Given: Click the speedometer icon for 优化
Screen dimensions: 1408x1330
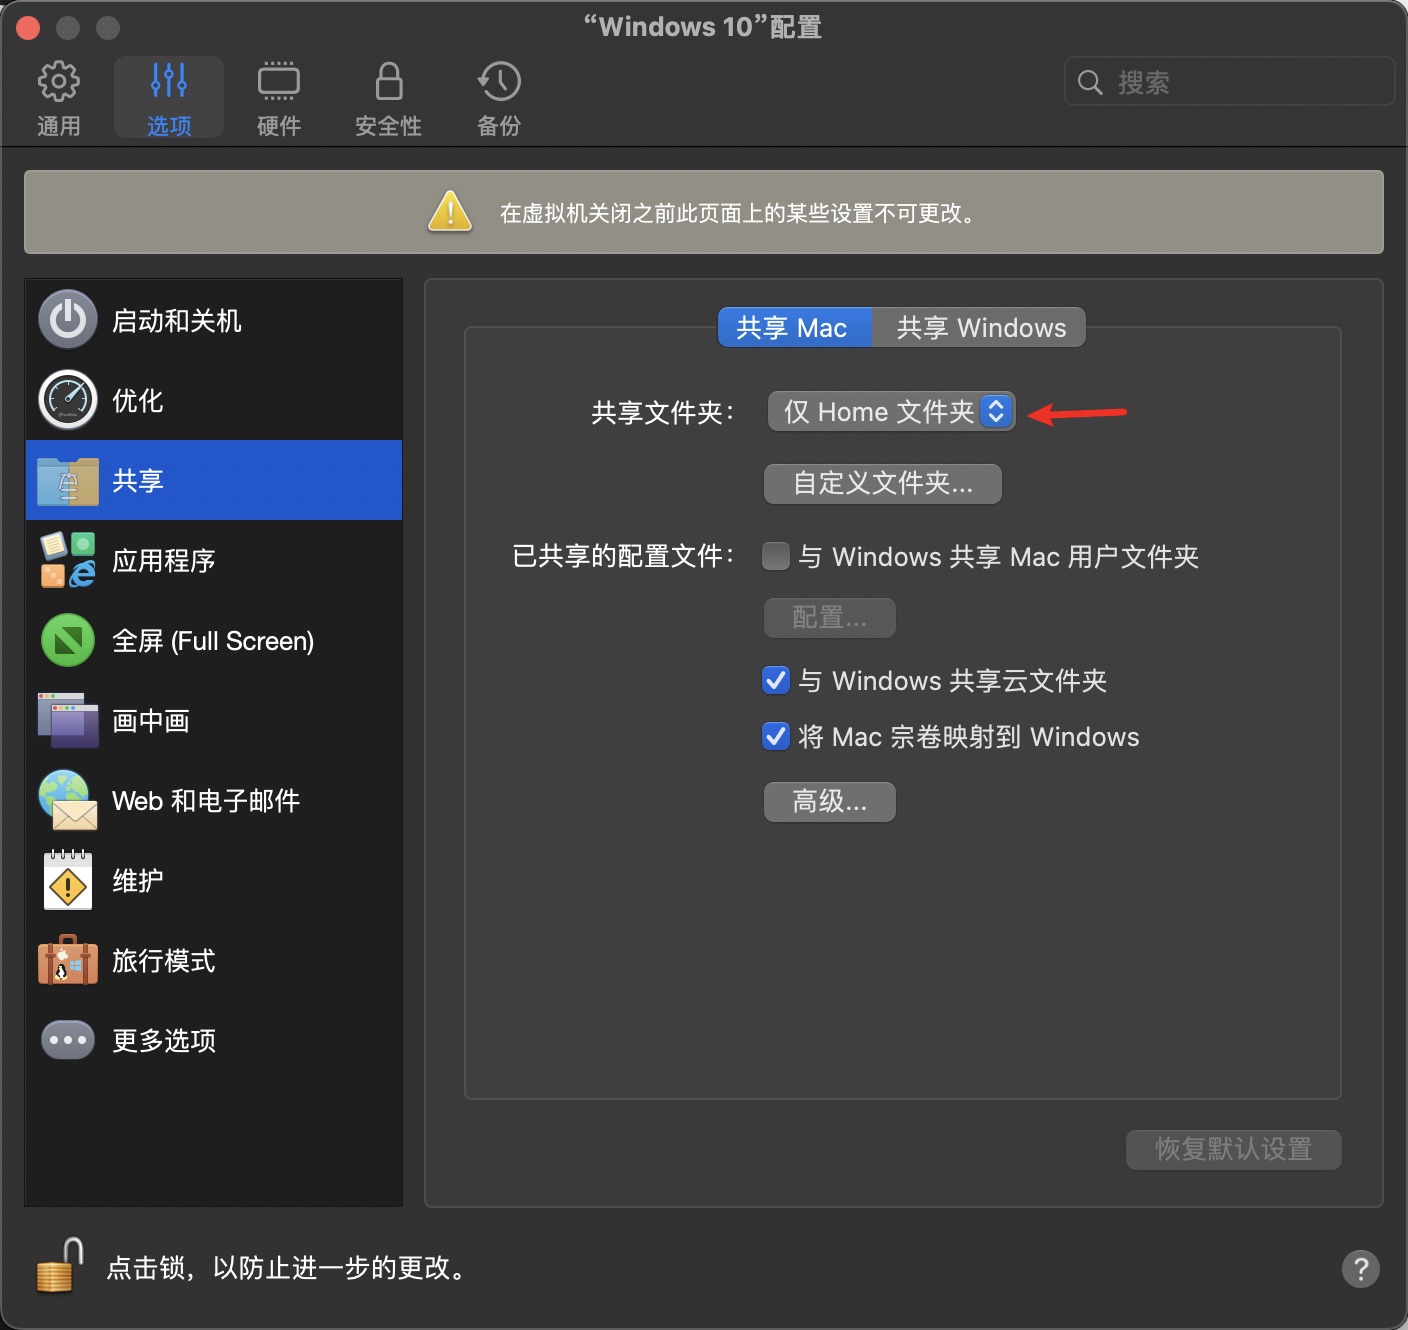Looking at the screenshot, I should coord(68,400).
